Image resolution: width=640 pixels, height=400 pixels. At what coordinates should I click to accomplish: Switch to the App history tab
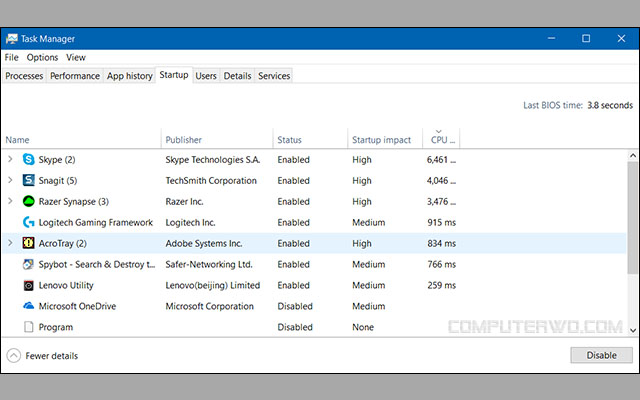click(130, 76)
